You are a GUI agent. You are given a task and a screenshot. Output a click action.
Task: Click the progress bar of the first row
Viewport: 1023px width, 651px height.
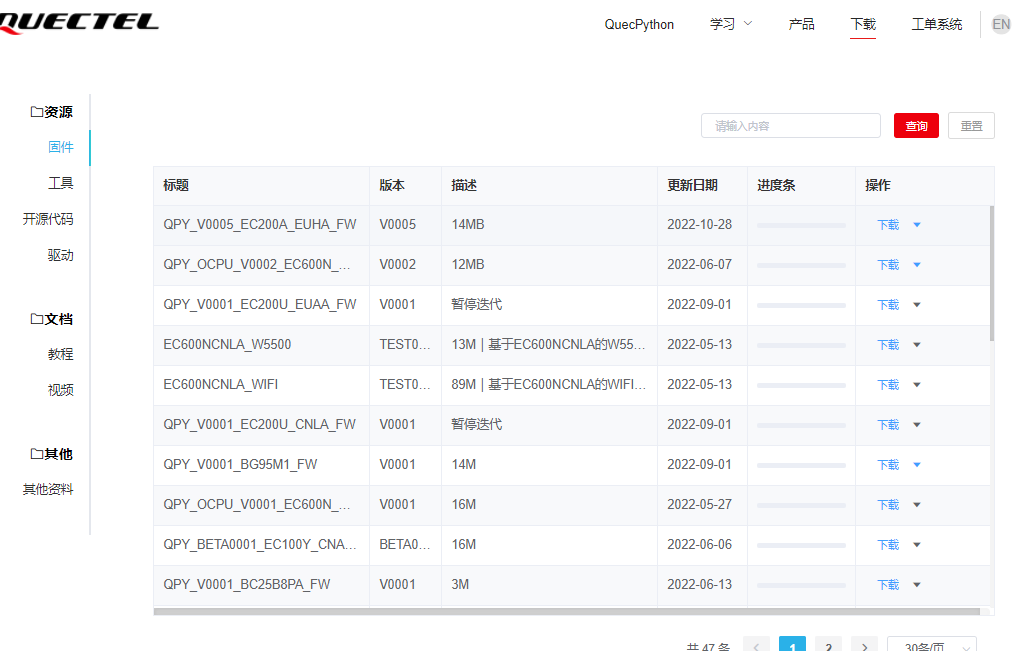click(800, 224)
